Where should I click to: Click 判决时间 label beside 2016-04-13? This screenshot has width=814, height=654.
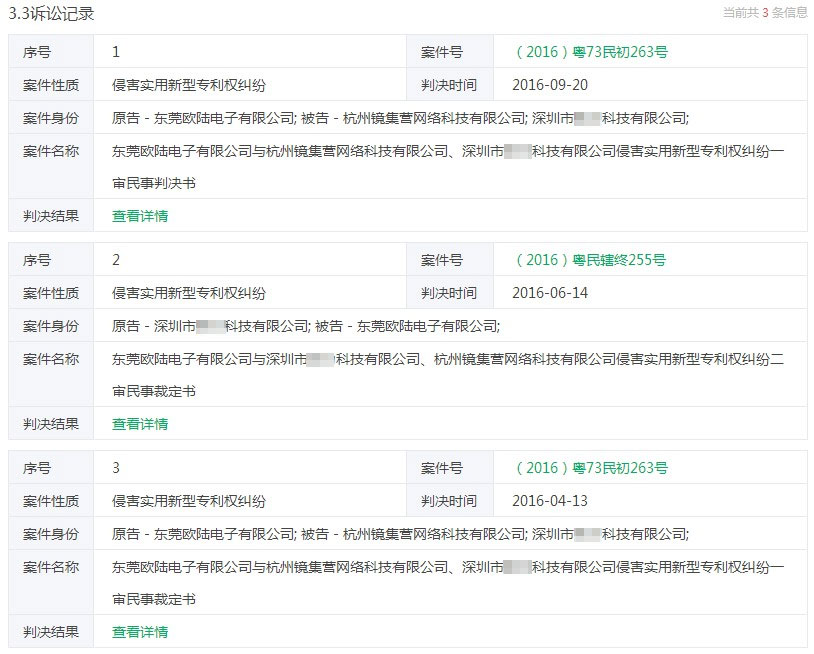[449, 501]
